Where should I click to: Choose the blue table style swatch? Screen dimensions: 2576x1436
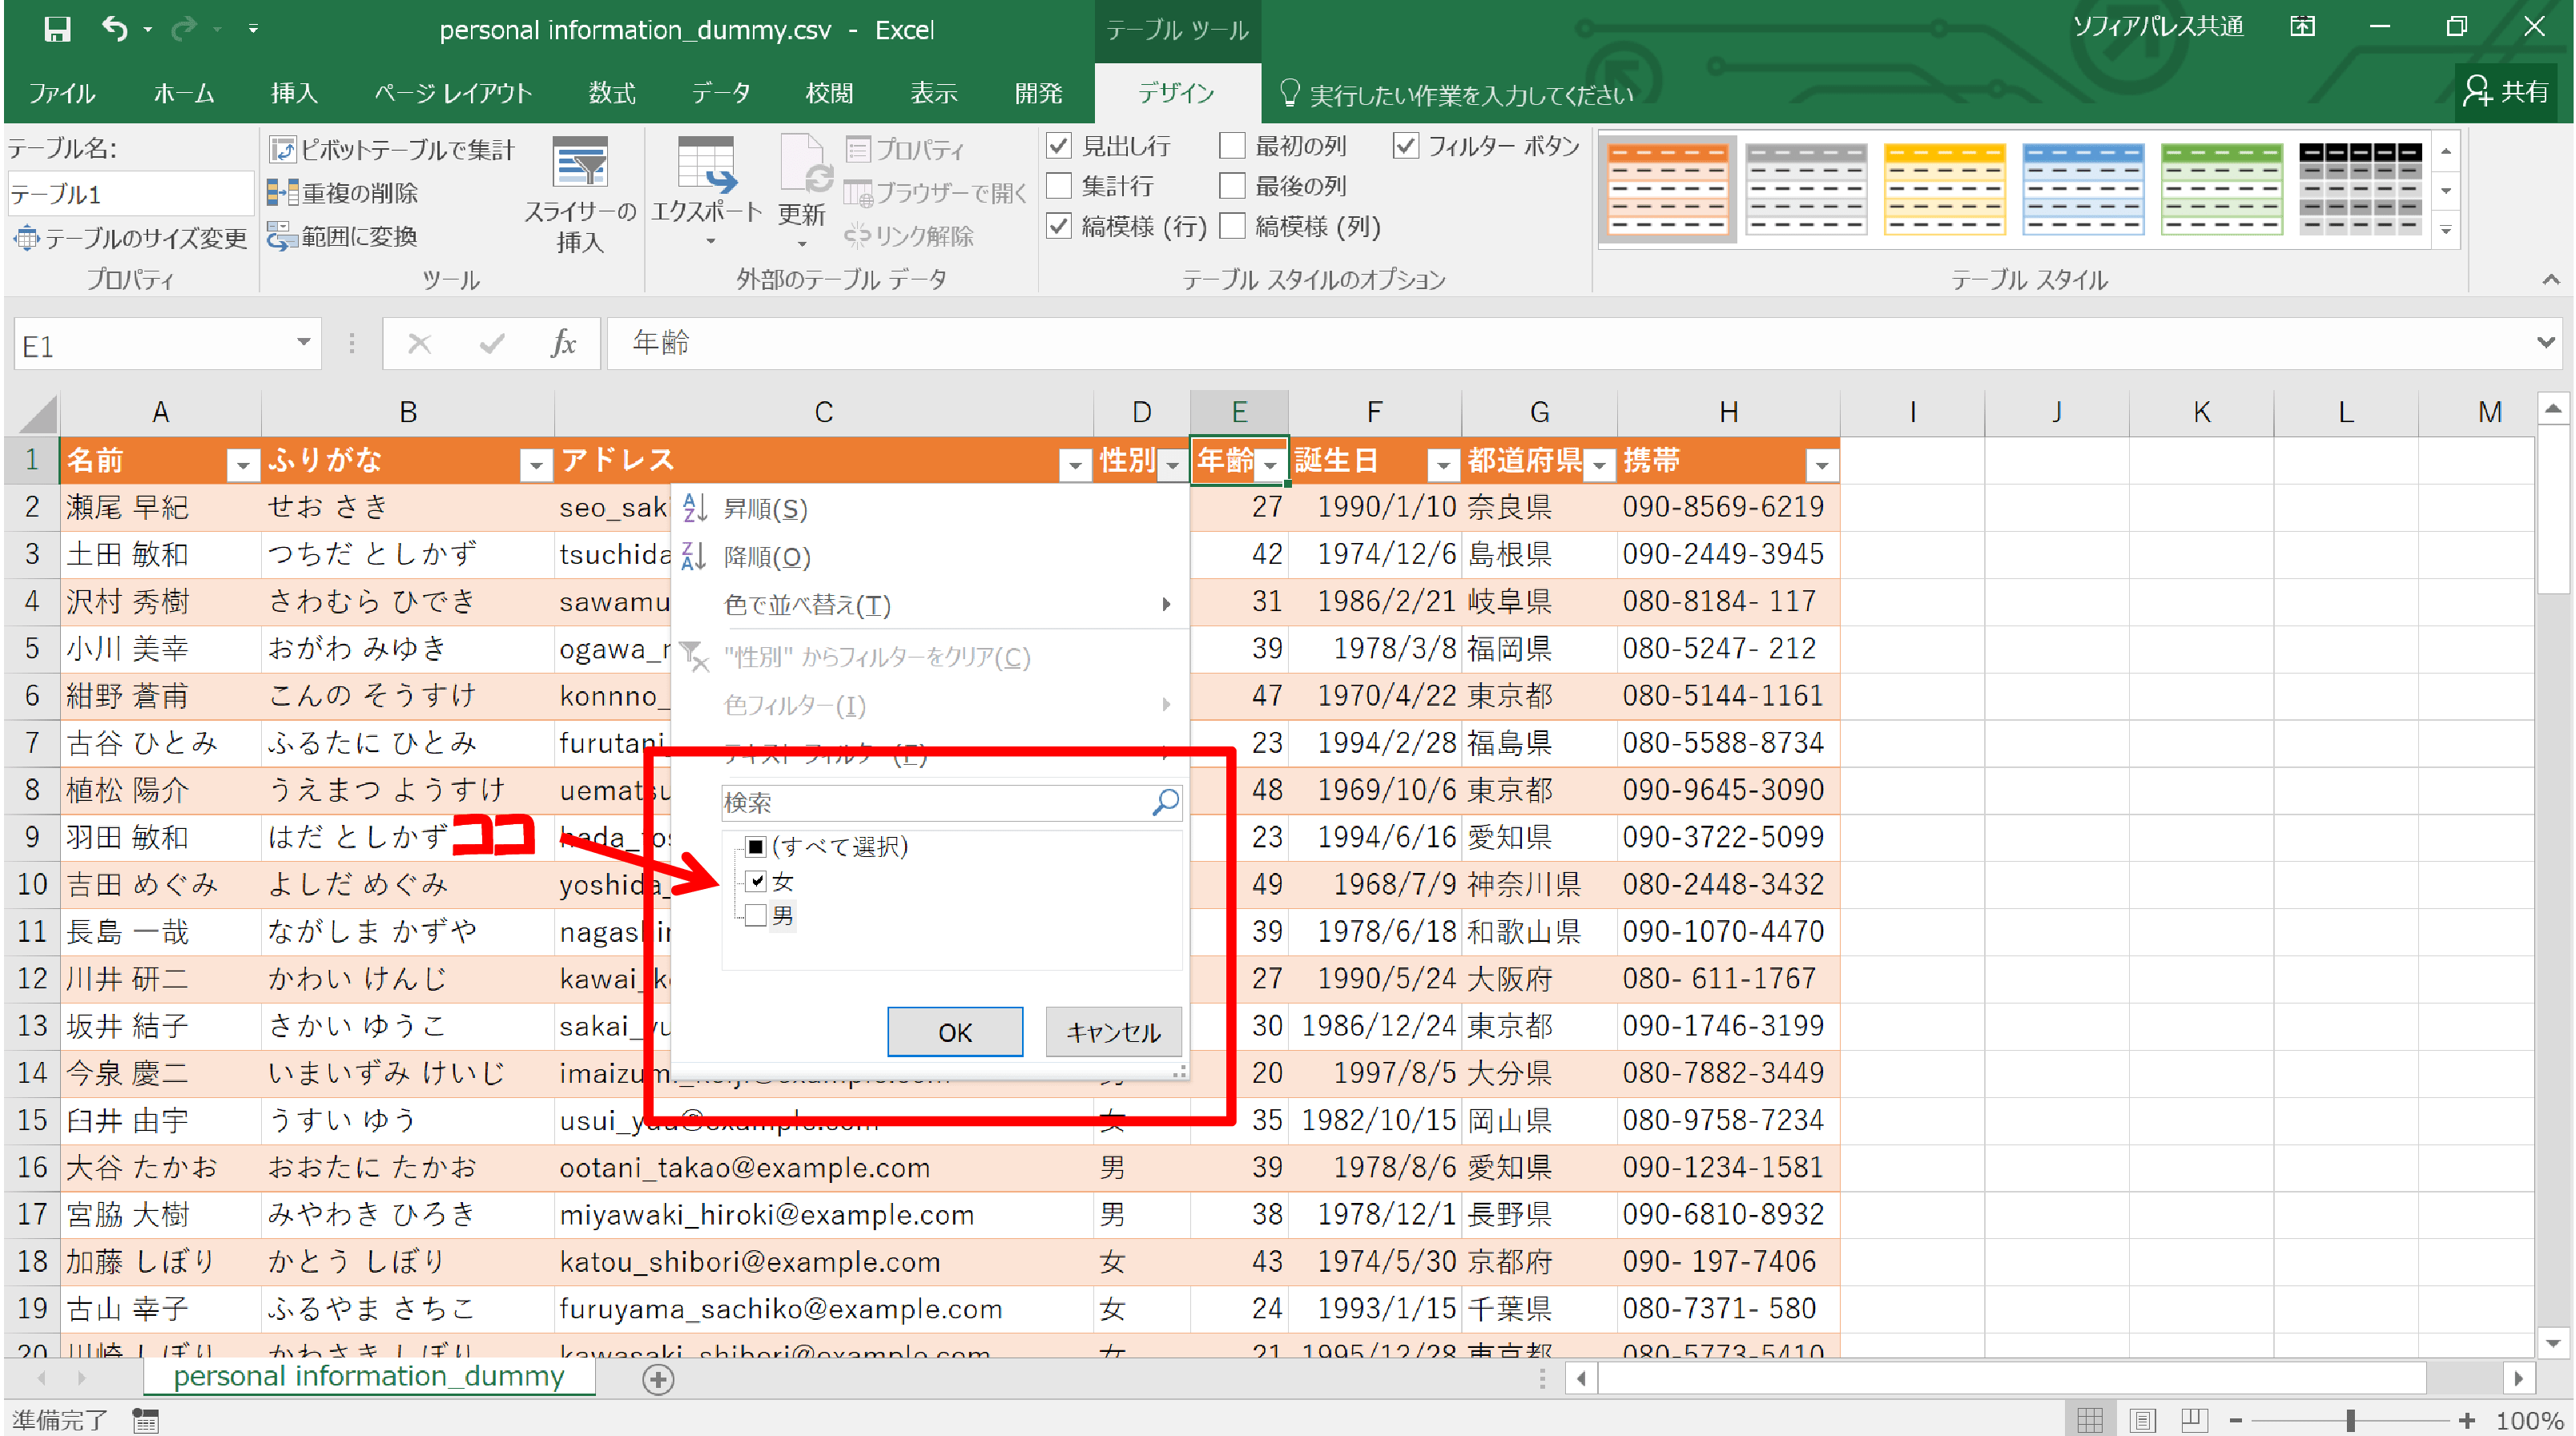pos(2082,188)
